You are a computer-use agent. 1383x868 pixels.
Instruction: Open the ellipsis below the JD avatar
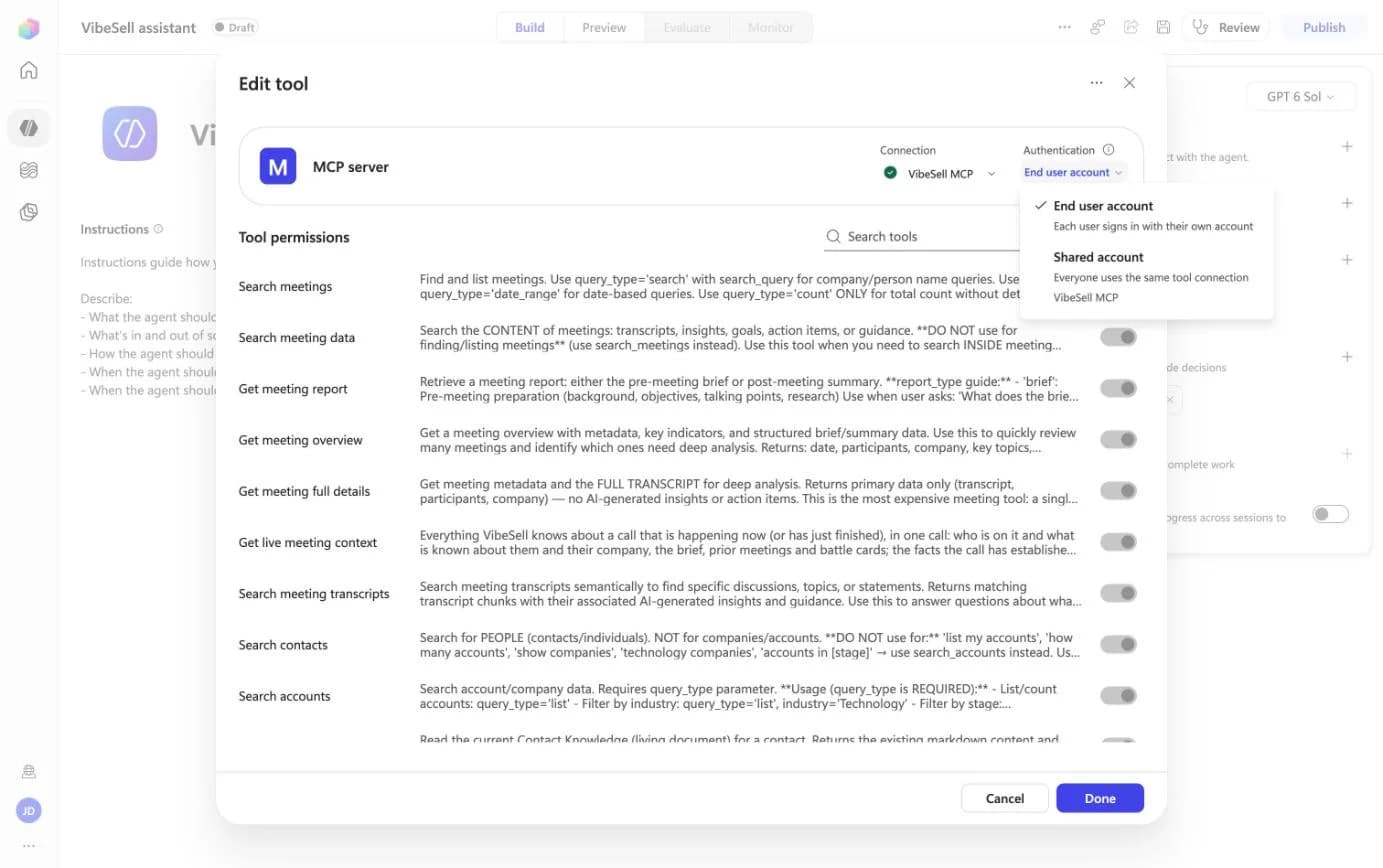click(x=29, y=846)
